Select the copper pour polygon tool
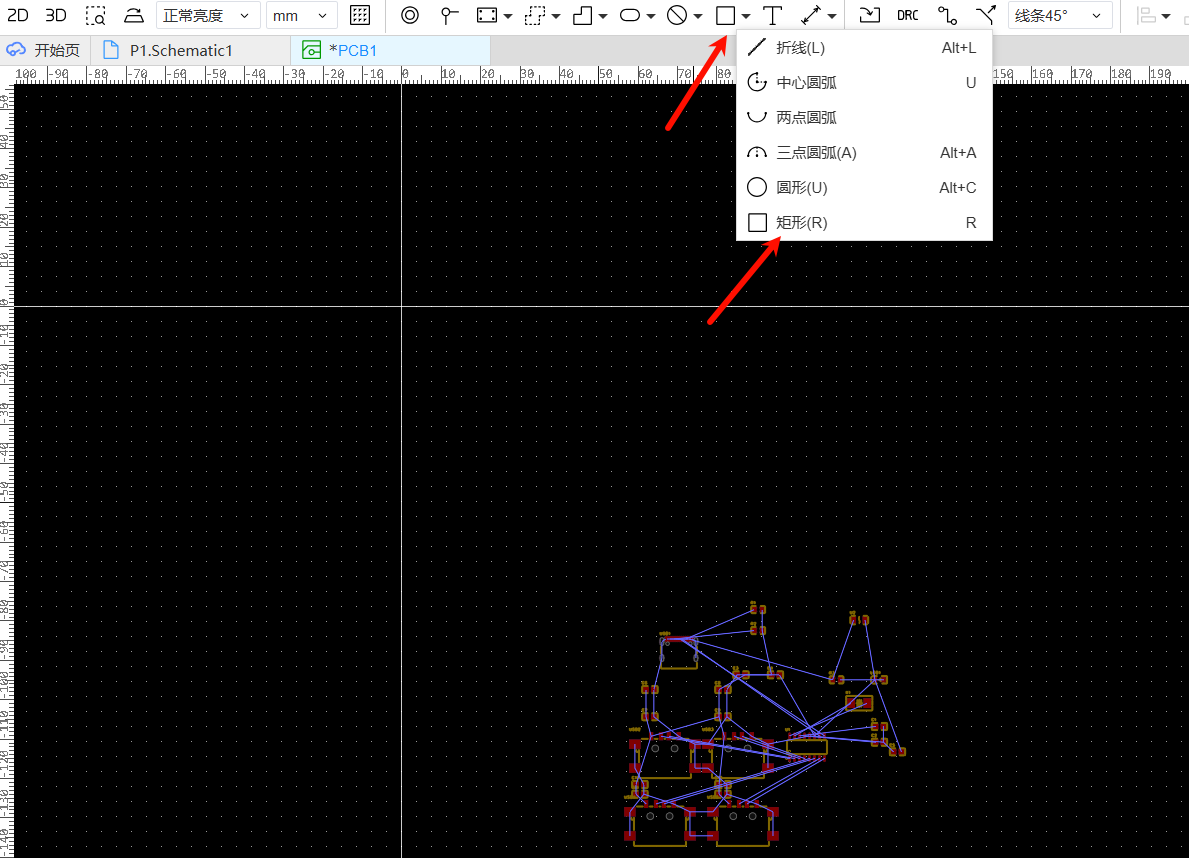Image resolution: width=1189 pixels, height=858 pixels. coord(582,15)
